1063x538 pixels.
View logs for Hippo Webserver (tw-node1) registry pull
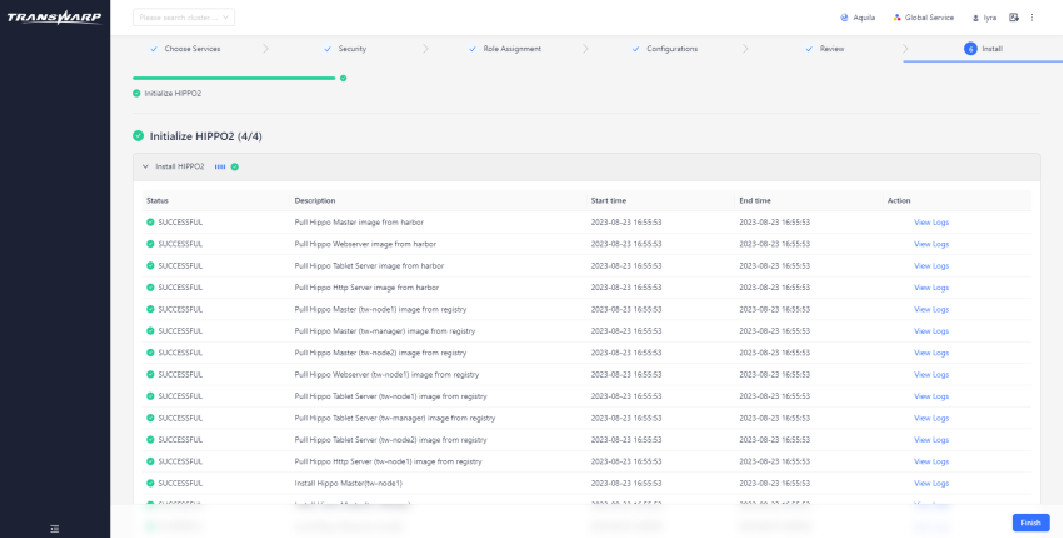pos(931,375)
